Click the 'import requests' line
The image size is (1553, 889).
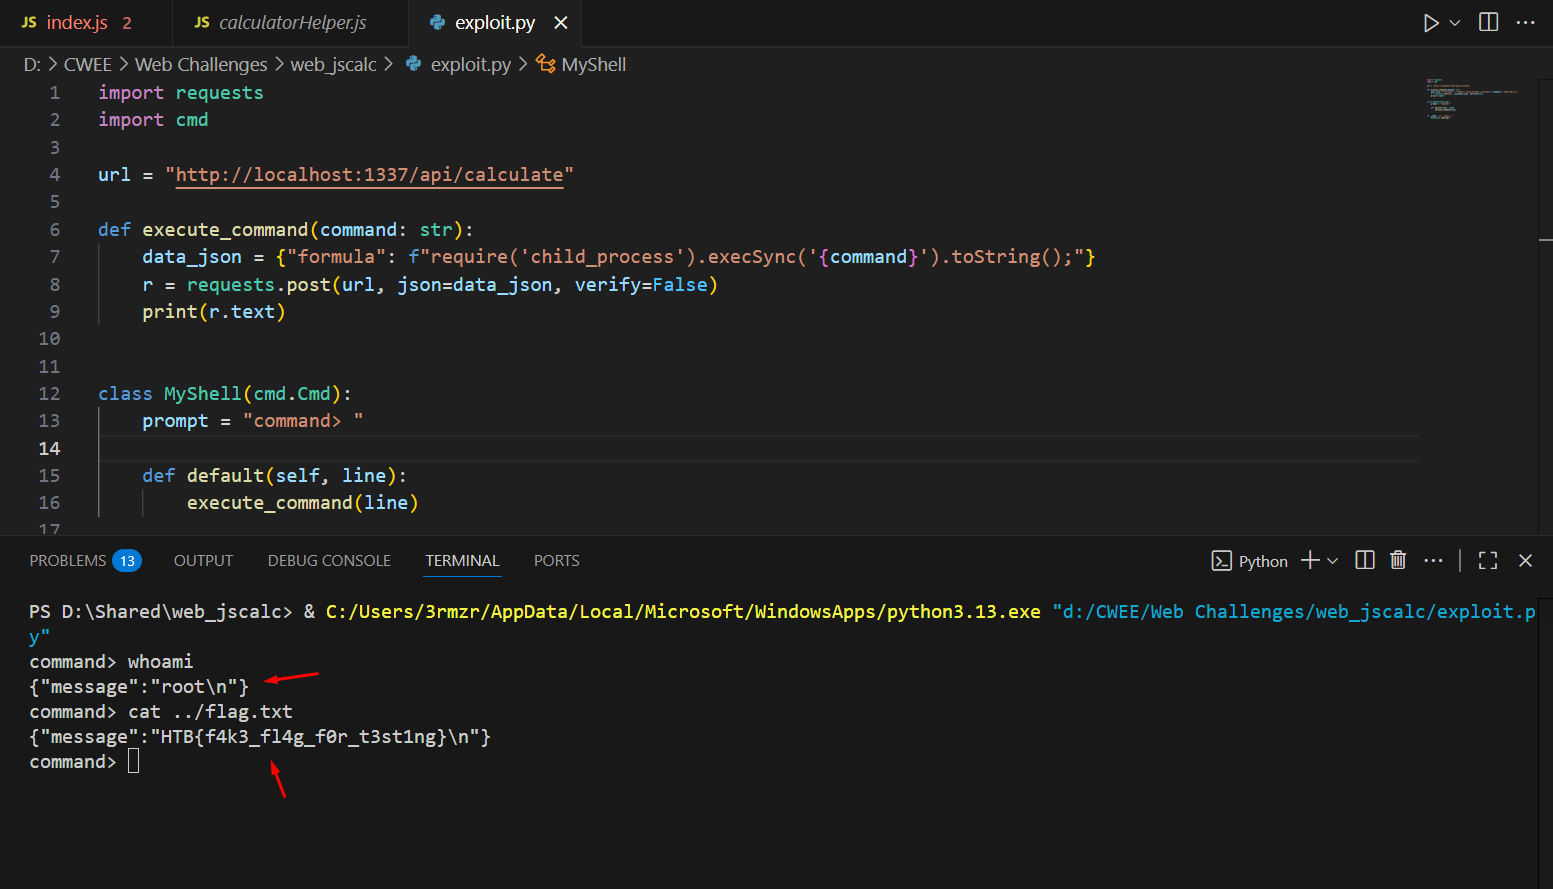[181, 93]
